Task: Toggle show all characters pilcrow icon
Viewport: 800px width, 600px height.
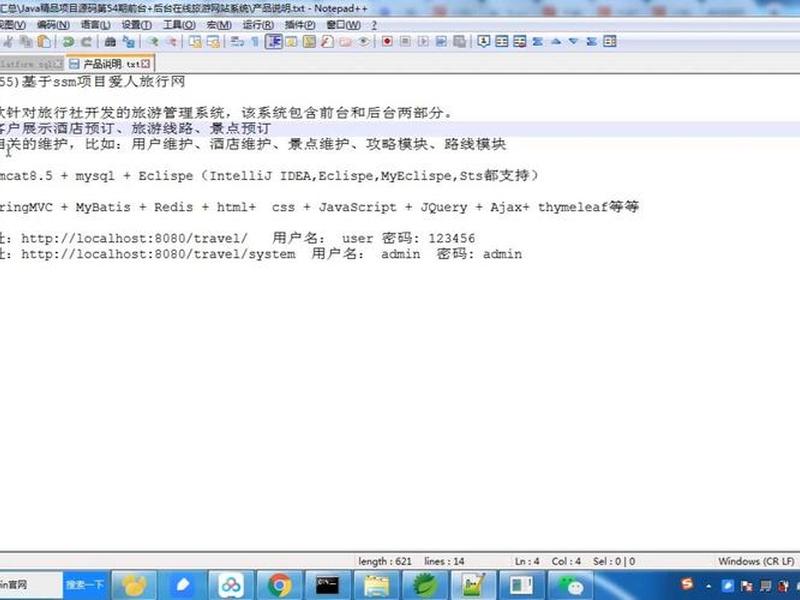Action: (255, 42)
